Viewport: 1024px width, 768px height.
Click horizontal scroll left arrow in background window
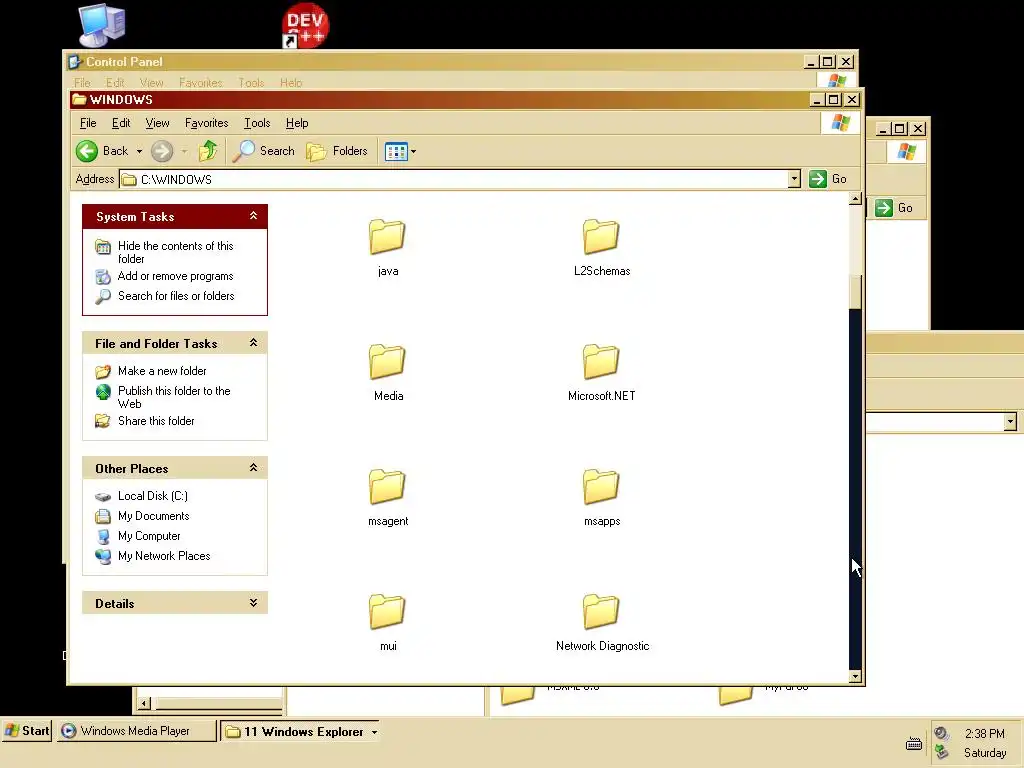point(144,703)
